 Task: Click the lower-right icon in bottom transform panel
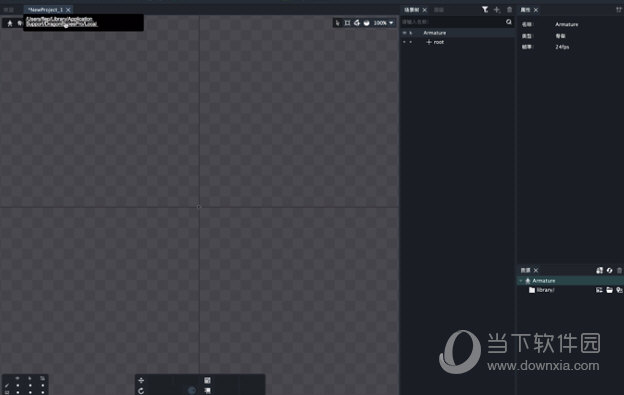pyautogui.click(x=207, y=391)
